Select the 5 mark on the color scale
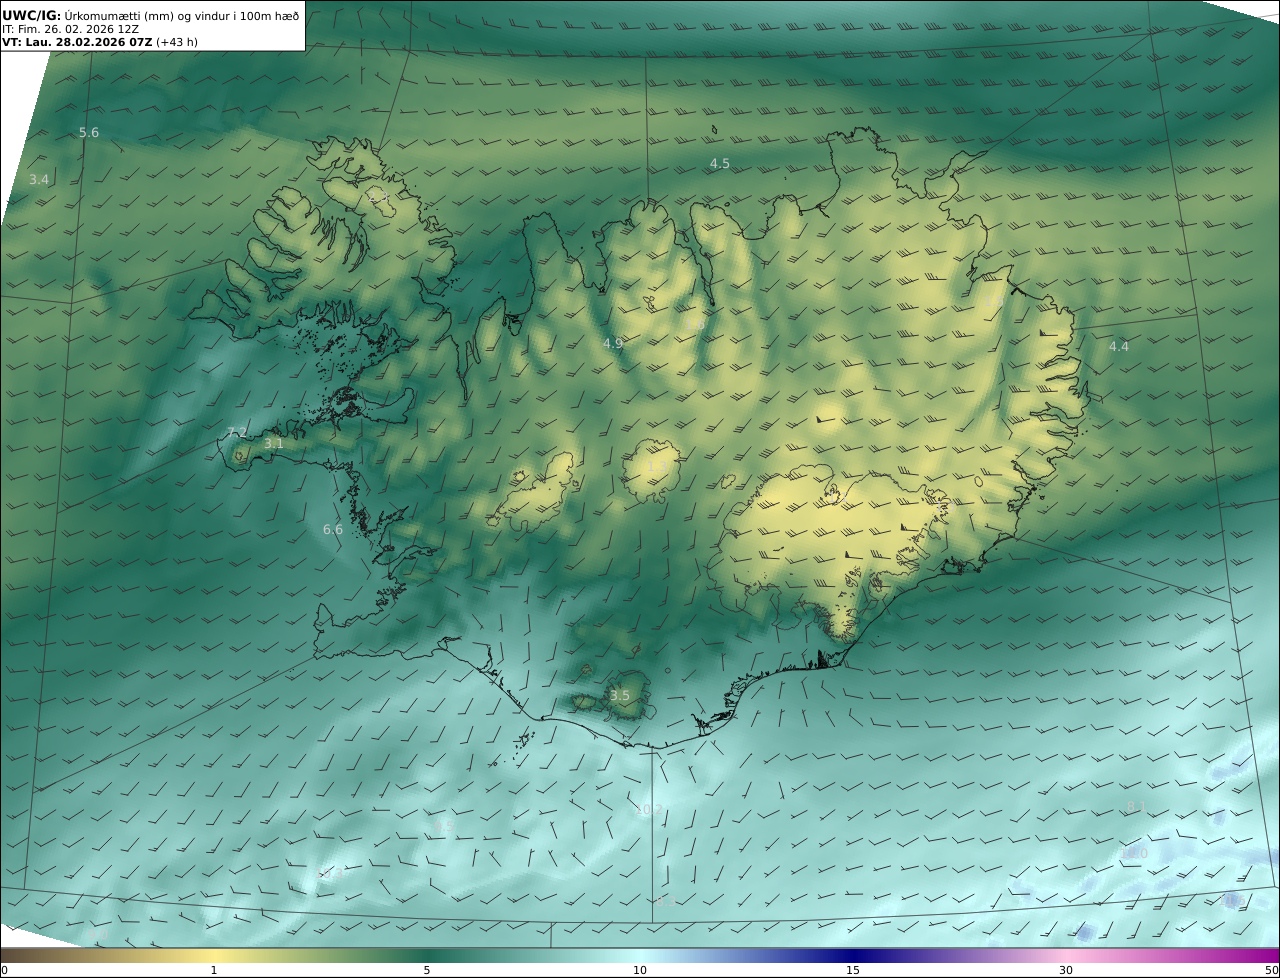 coord(427,970)
